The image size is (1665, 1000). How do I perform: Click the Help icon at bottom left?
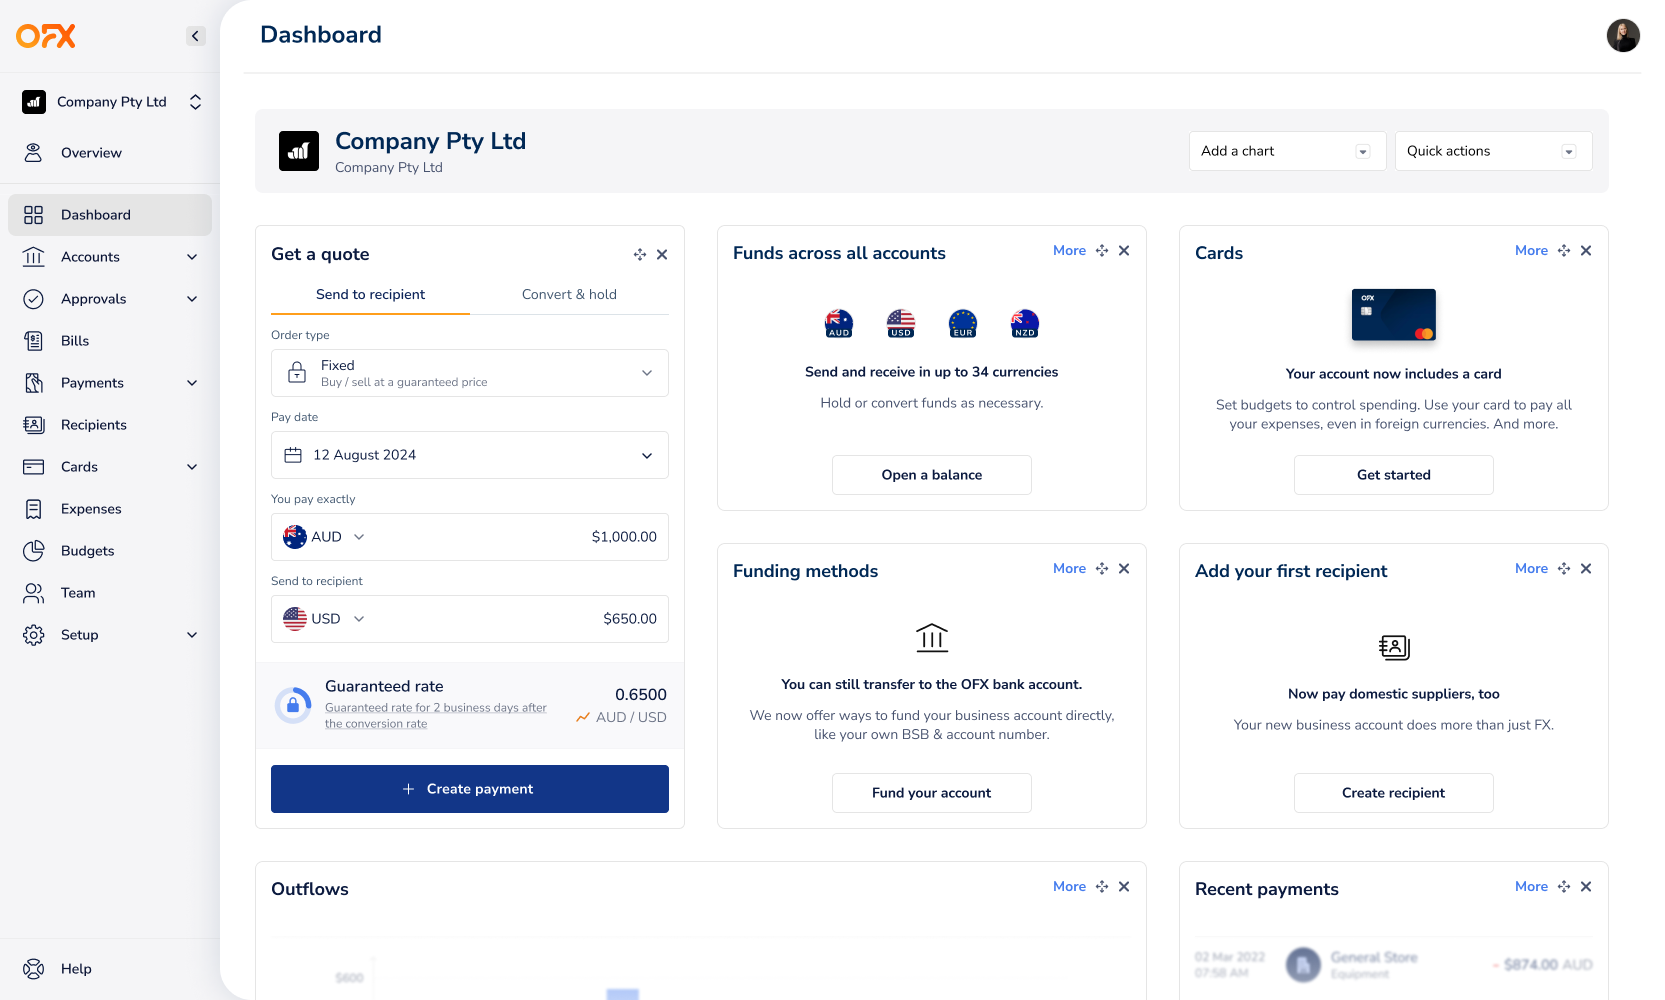pyautogui.click(x=34, y=968)
